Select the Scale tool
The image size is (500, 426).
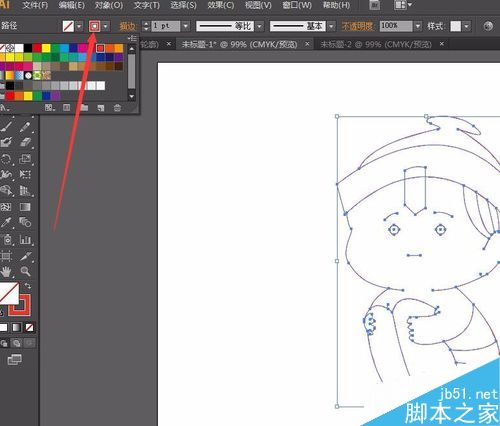(25, 159)
